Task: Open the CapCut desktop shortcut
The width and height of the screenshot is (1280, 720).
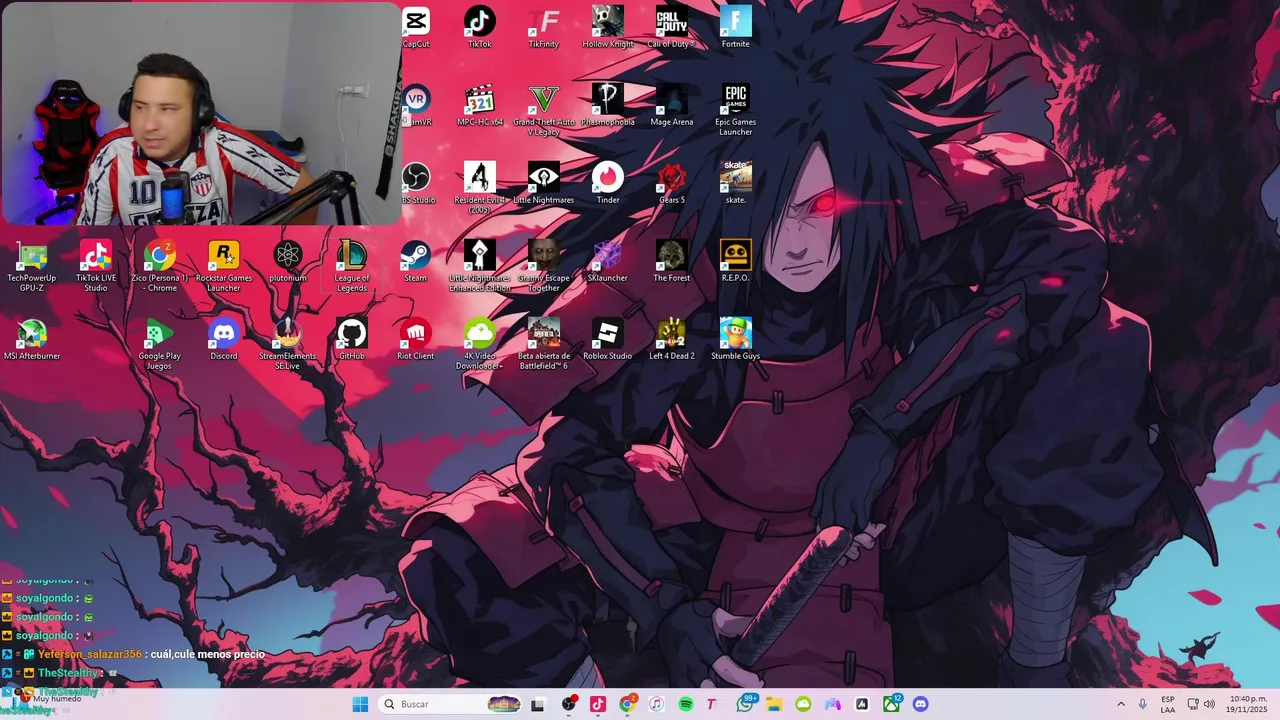Action: click(416, 27)
